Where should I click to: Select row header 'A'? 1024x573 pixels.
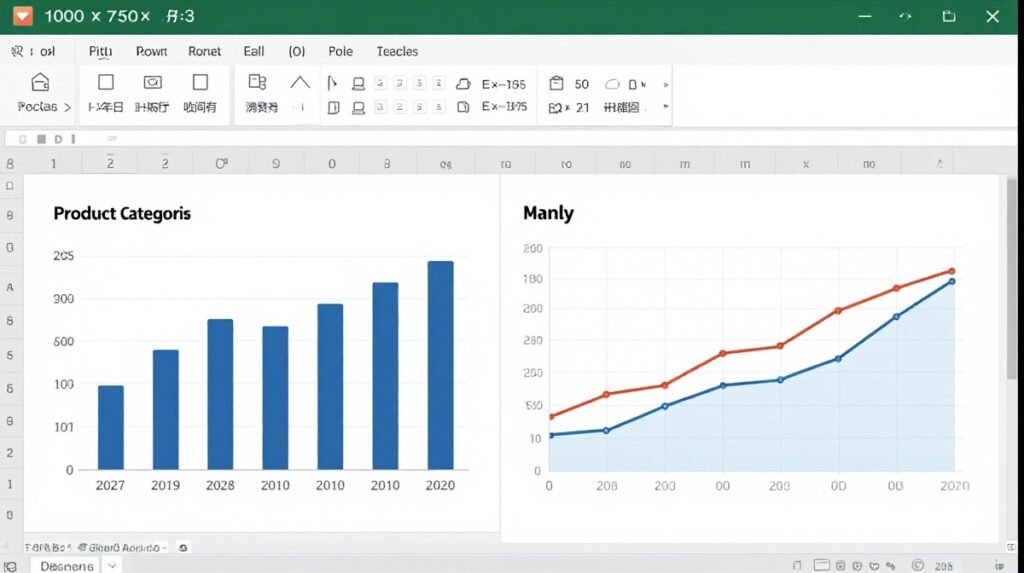(x=10, y=287)
